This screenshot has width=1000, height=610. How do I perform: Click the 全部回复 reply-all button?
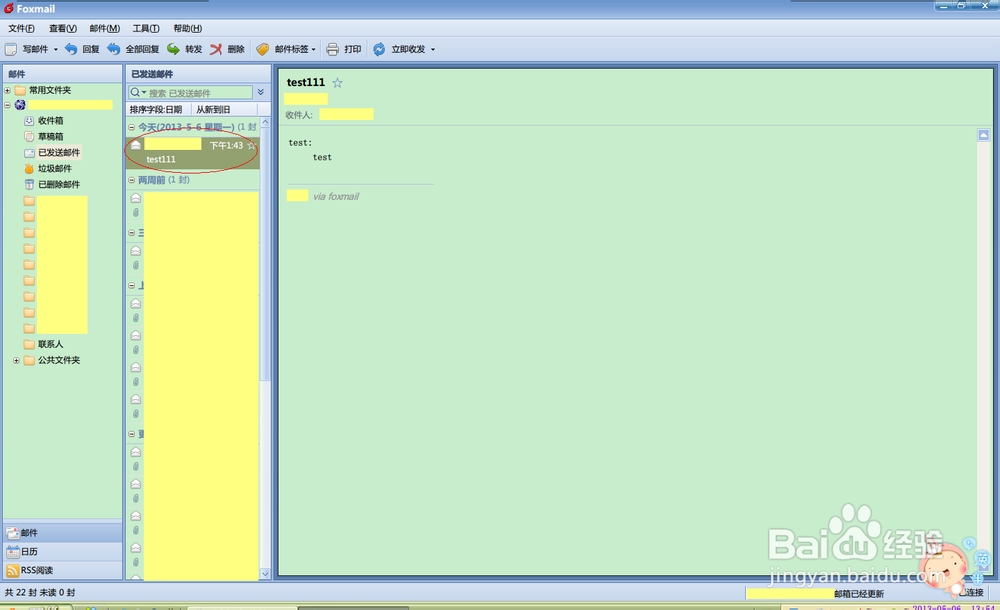point(133,49)
